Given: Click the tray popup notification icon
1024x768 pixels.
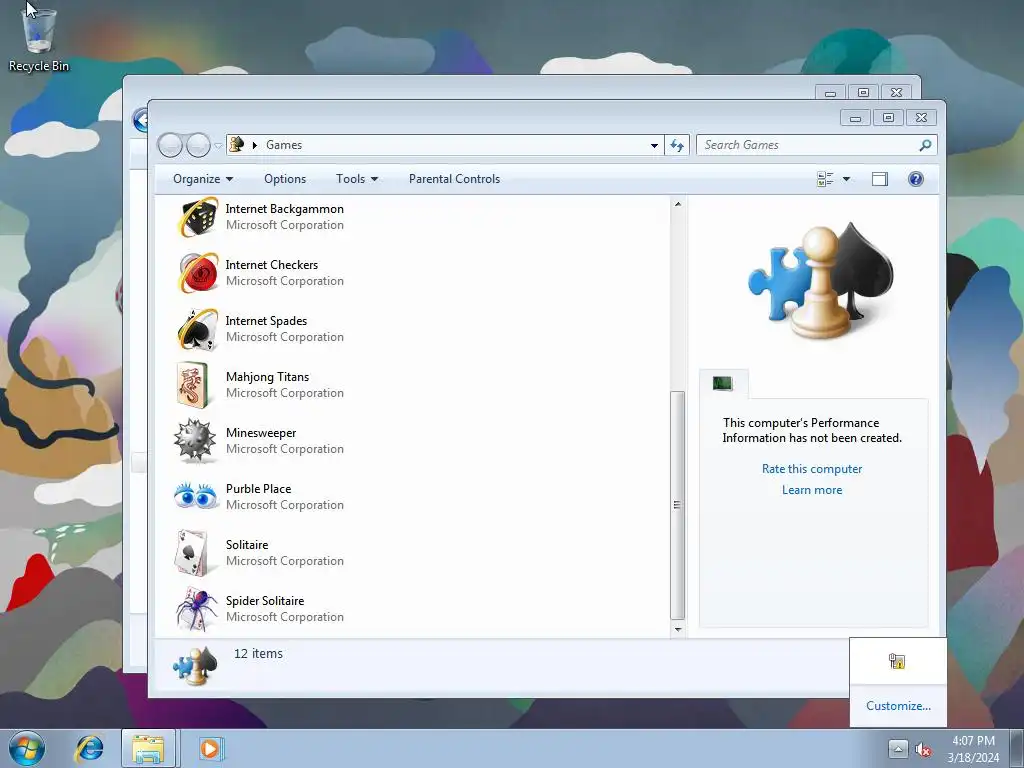Looking at the screenshot, I should coord(897,661).
